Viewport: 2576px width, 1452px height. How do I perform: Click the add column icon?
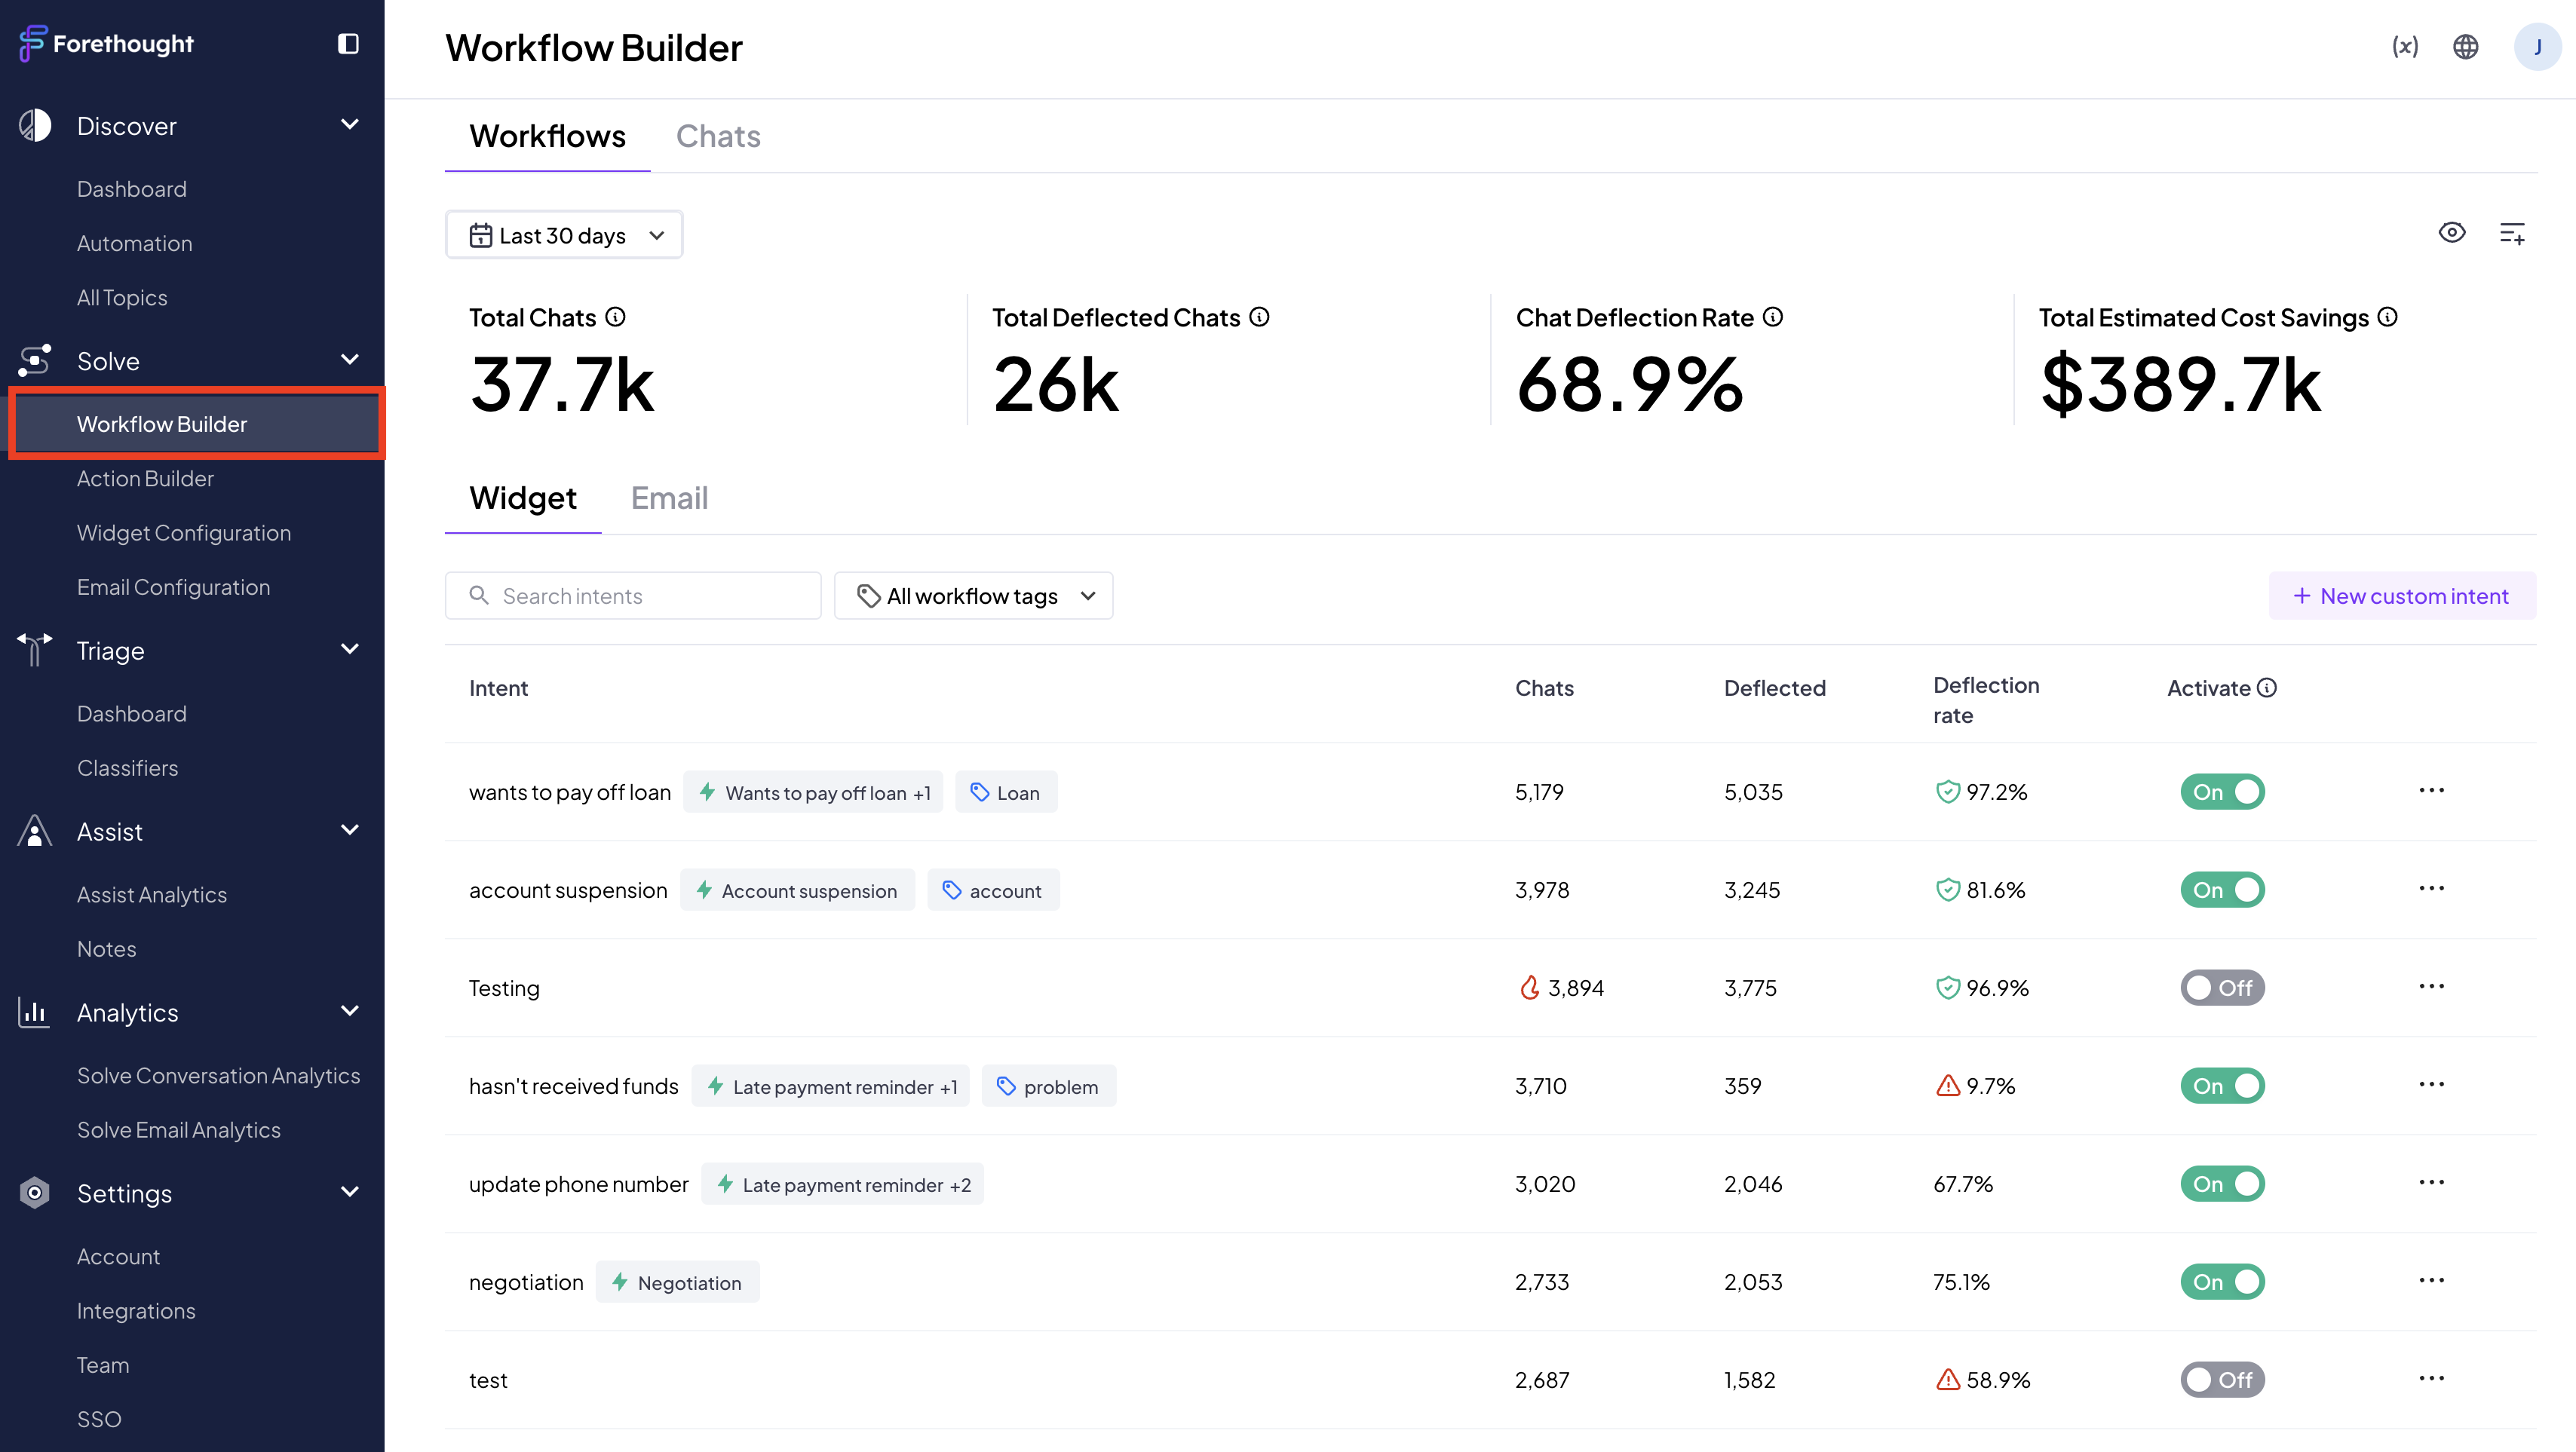2513,234
